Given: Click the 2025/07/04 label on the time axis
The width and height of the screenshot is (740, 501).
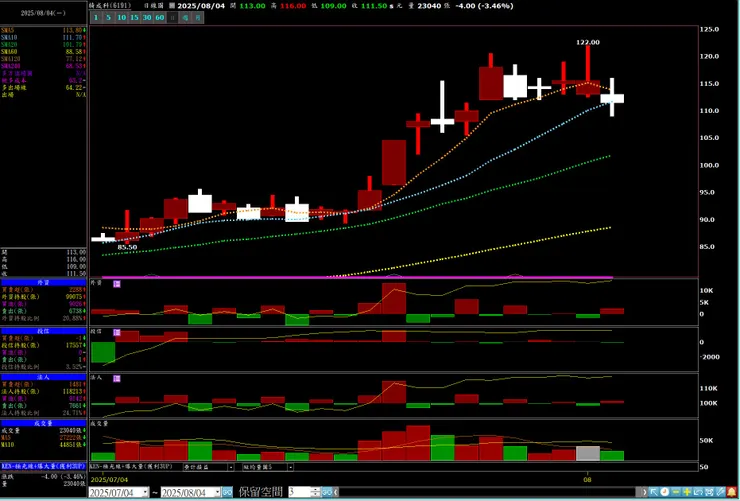Looking at the screenshot, I should click(109, 480).
